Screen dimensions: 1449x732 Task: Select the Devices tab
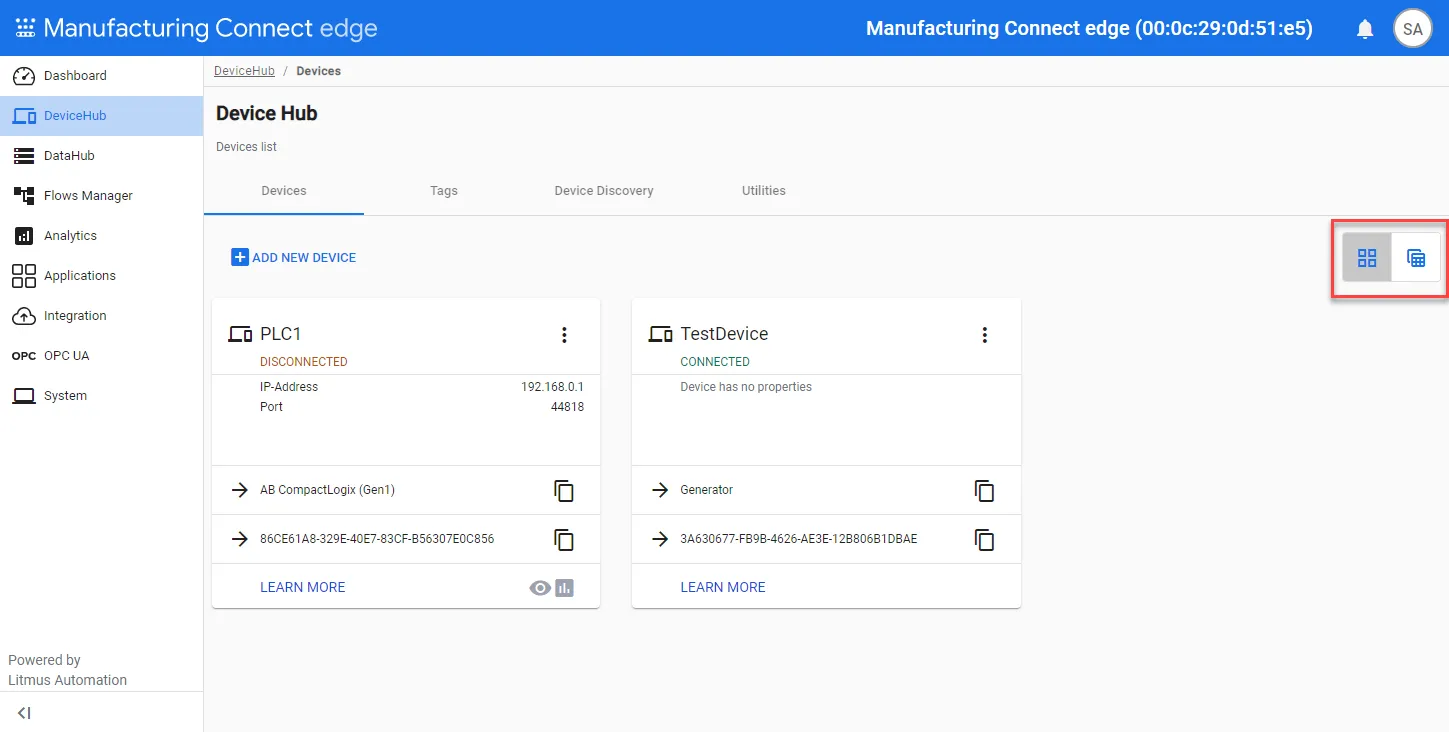[x=284, y=191]
